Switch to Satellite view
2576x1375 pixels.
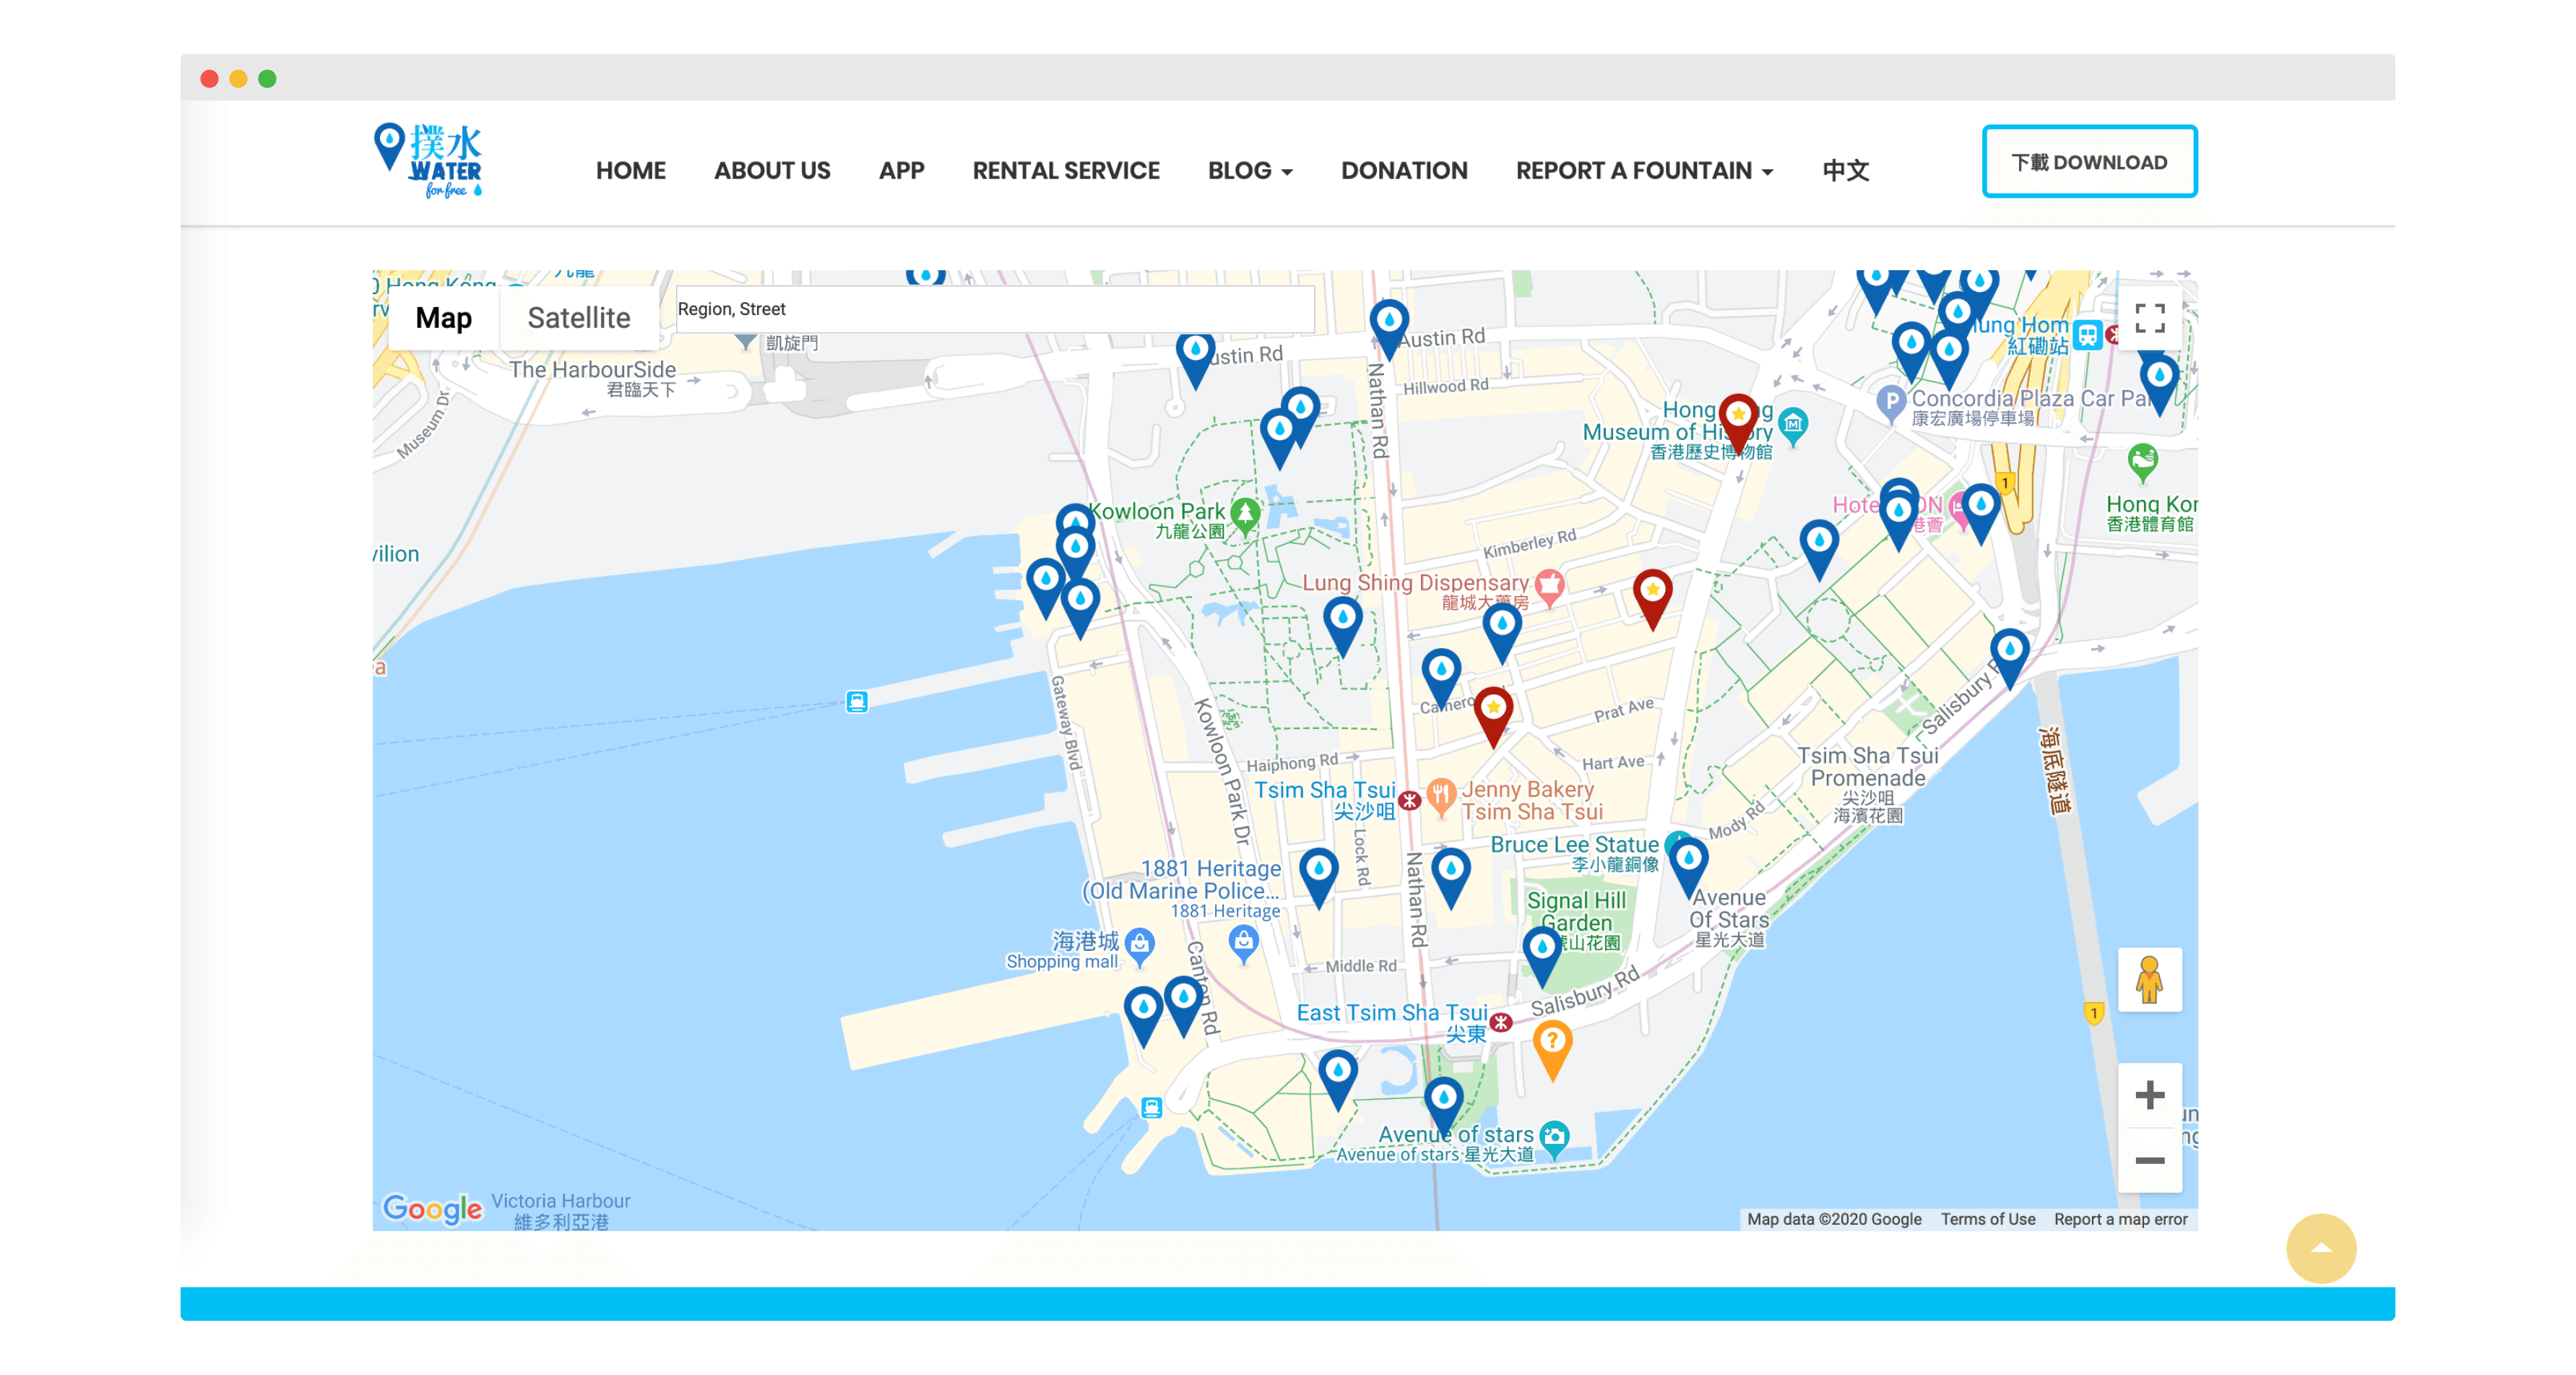pos(579,317)
